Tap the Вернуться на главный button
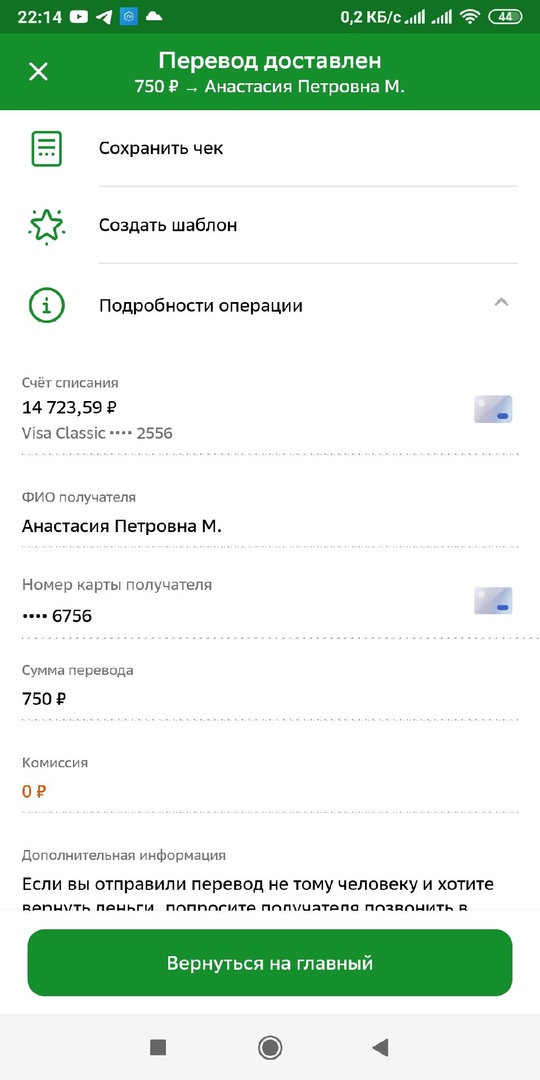Image resolution: width=540 pixels, height=1080 pixels. pos(270,962)
